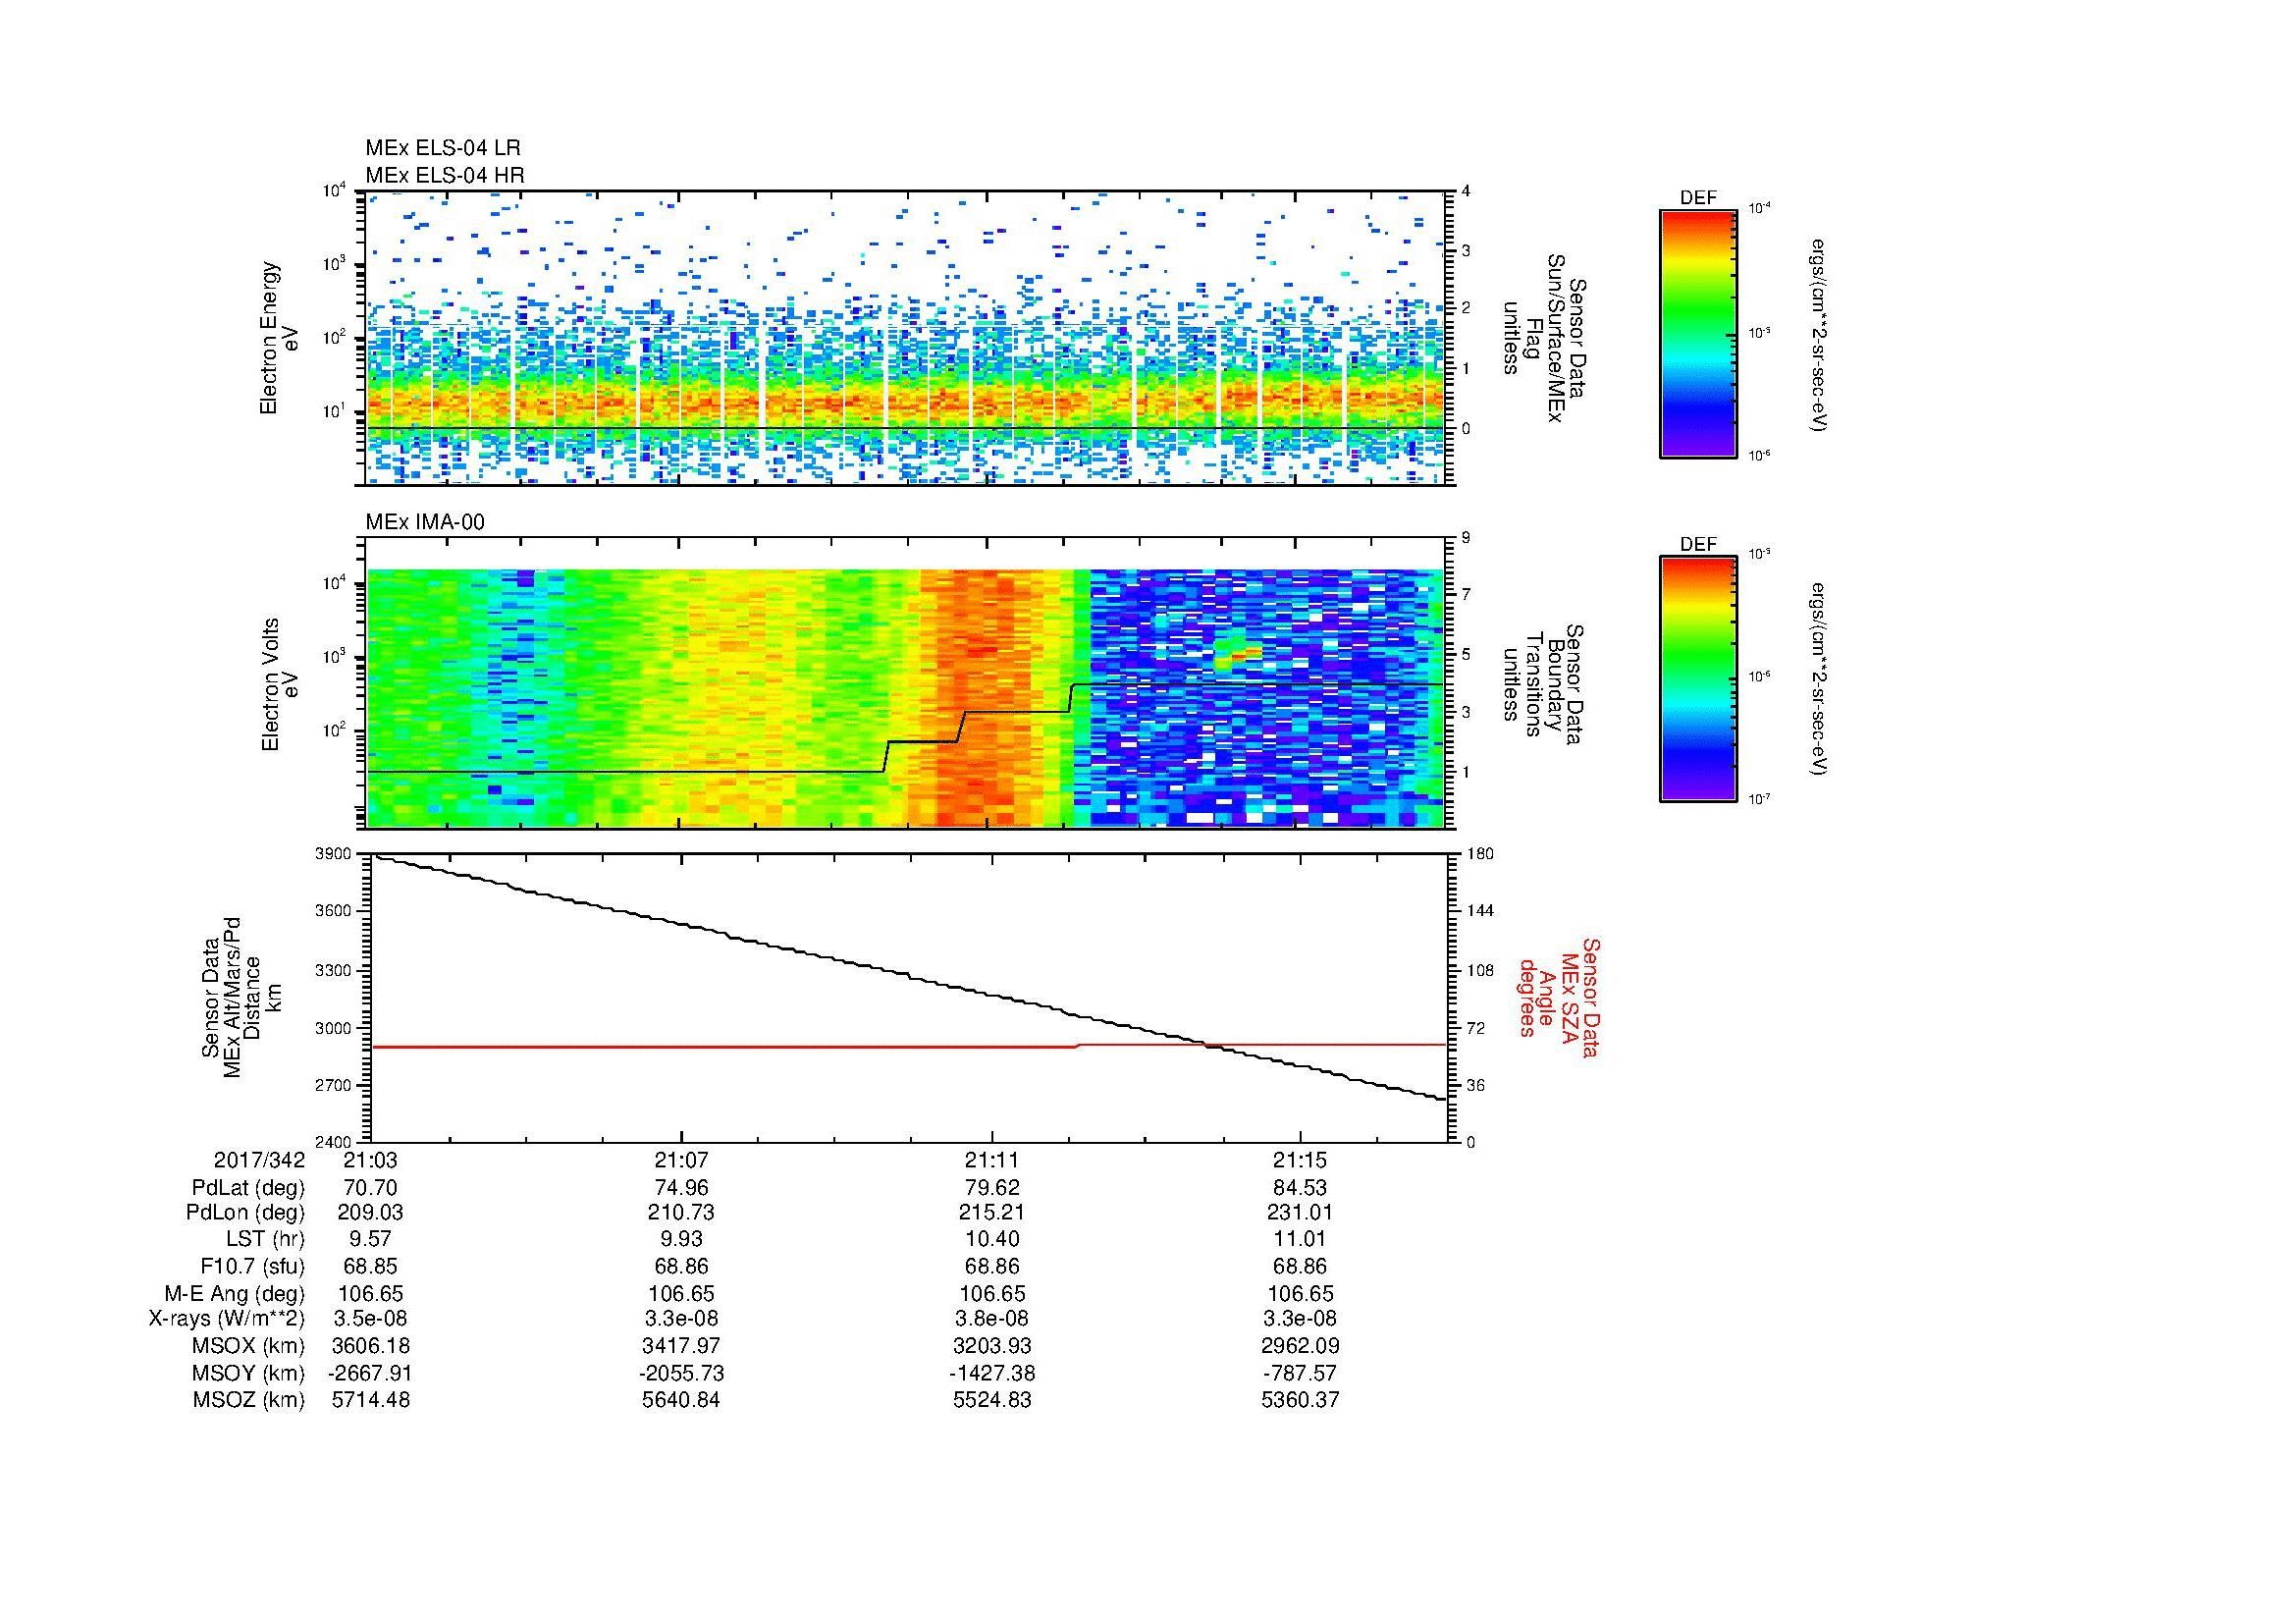Click the 'Electron Energy eV' axis label

[x=279, y=338]
